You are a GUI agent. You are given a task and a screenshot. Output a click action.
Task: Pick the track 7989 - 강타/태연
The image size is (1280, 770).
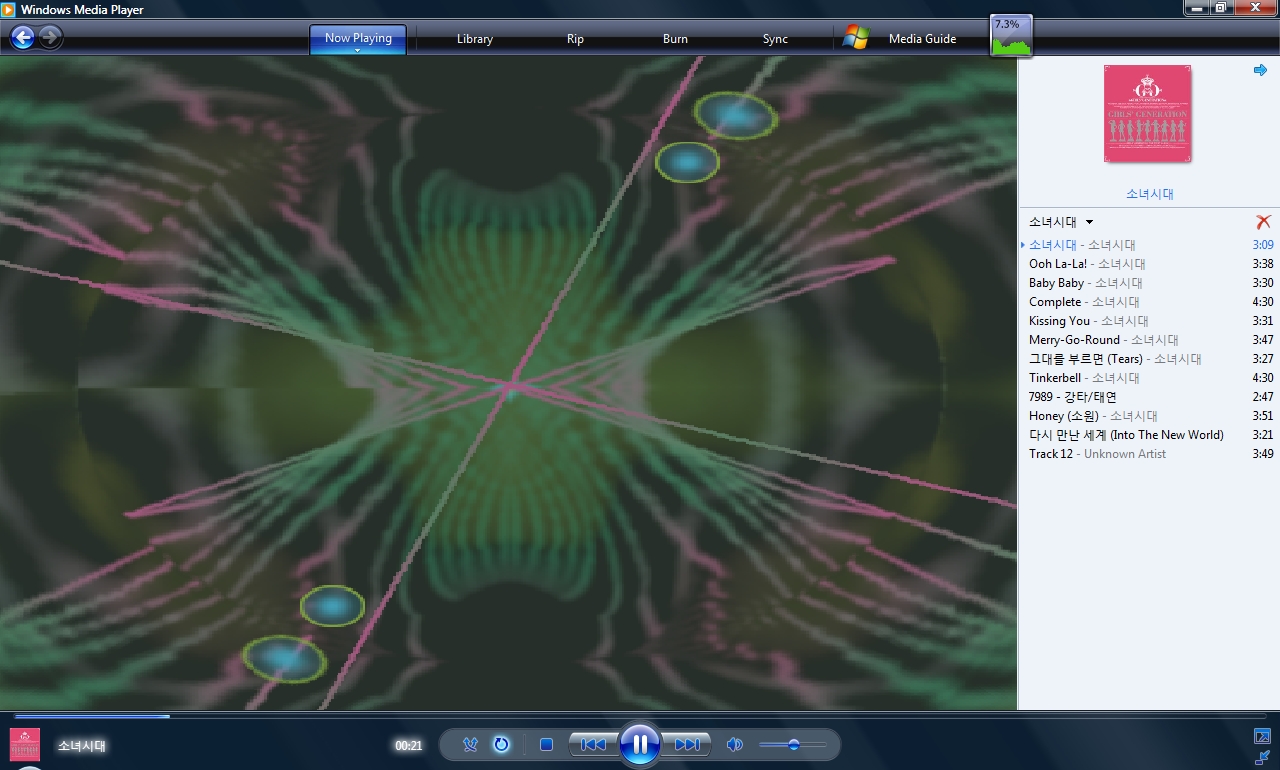(1148, 397)
